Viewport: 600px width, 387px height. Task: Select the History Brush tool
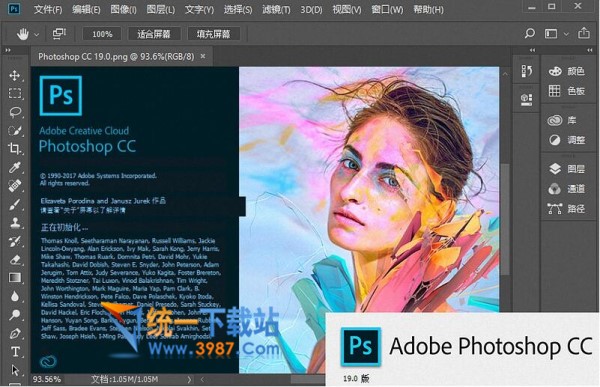click(x=15, y=241)
